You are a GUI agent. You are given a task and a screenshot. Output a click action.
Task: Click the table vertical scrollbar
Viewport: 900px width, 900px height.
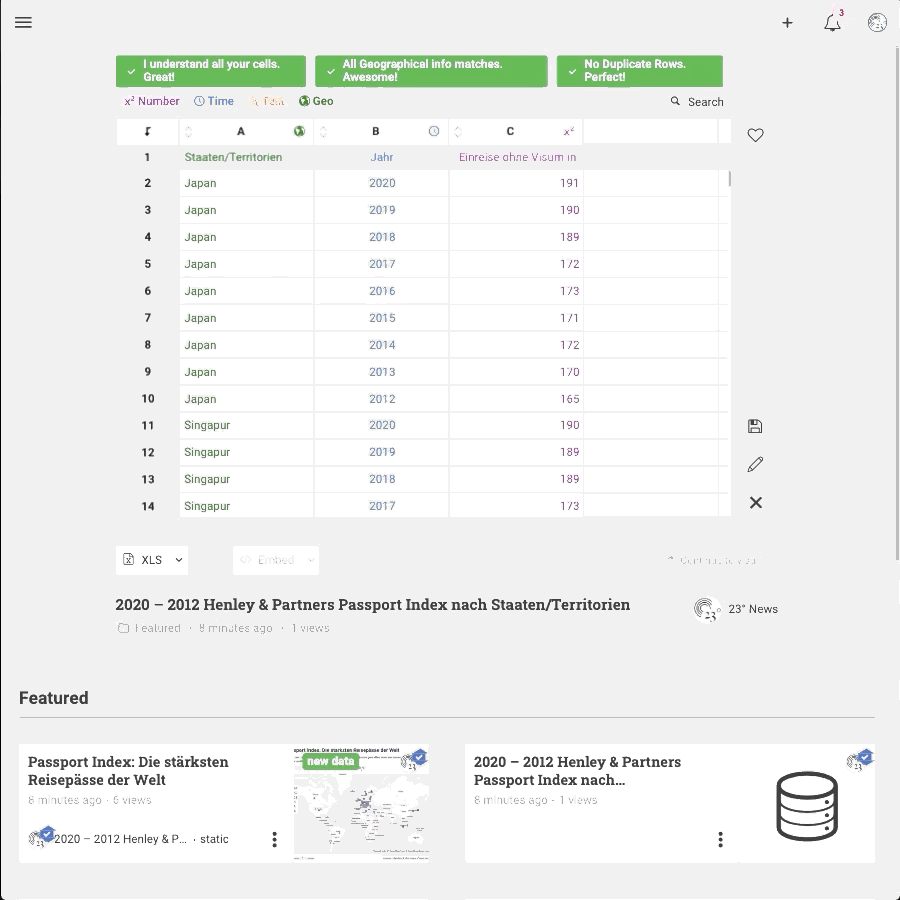730,179
